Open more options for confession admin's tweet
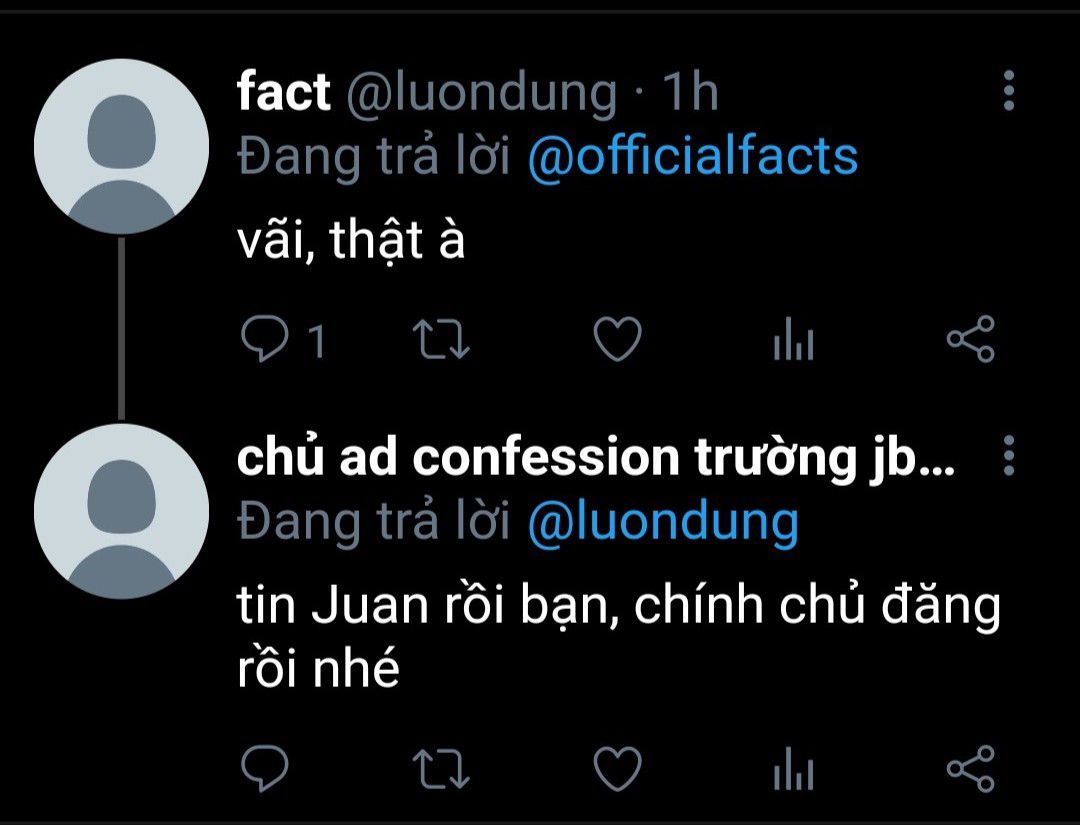 [x=1008, y=455]
